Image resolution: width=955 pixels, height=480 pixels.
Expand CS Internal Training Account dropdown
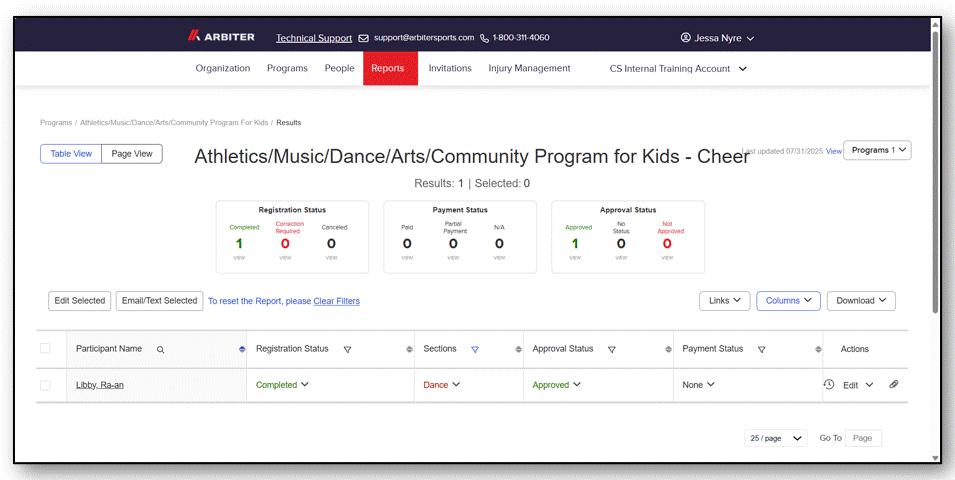pyautogui.click(x=678, y=69)
